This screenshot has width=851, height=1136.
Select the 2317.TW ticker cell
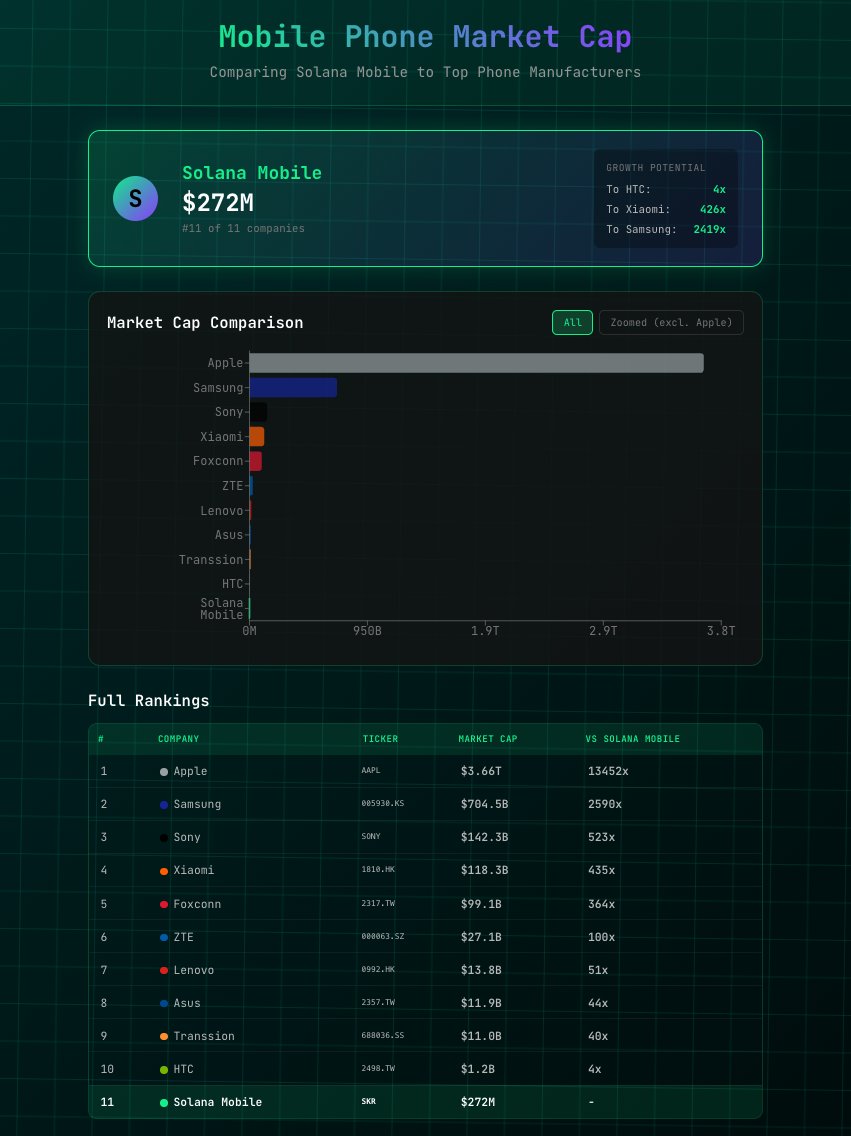[x=378, y=903]
